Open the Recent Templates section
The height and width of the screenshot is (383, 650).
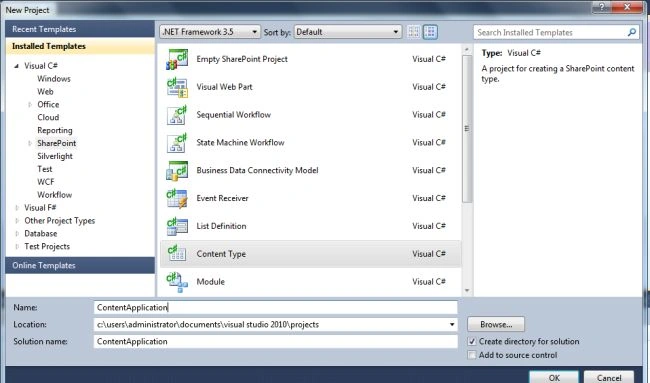coord(80,29)
